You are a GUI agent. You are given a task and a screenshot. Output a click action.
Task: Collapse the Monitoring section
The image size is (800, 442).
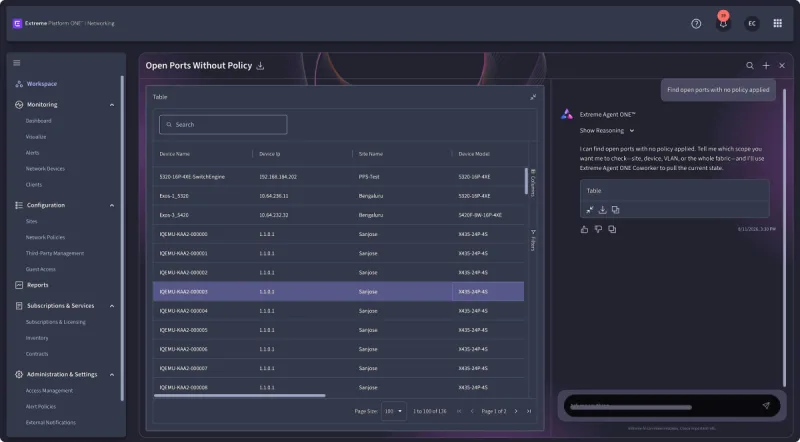coord(112,105)
